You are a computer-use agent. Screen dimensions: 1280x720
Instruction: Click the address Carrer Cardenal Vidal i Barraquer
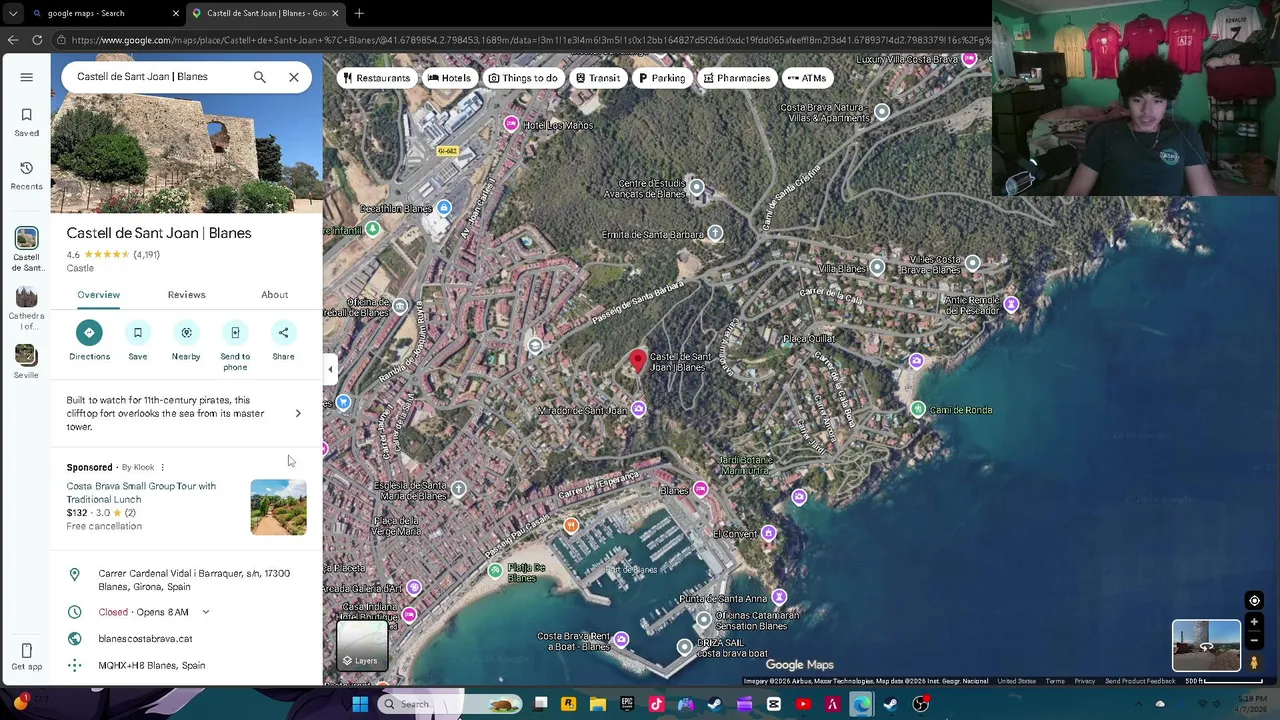pyautogui.click(x=194, y=580)
